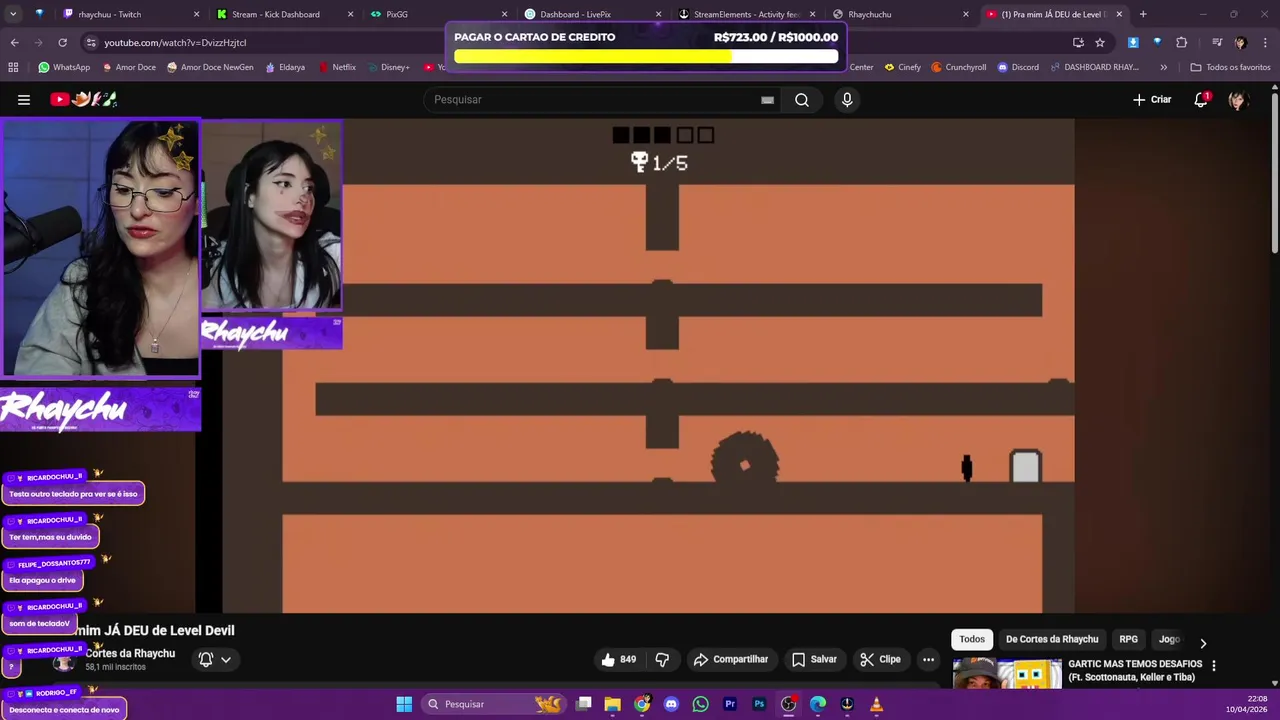
Task: Open the YouTube hamburger guide menu
Action: point(24,100)
